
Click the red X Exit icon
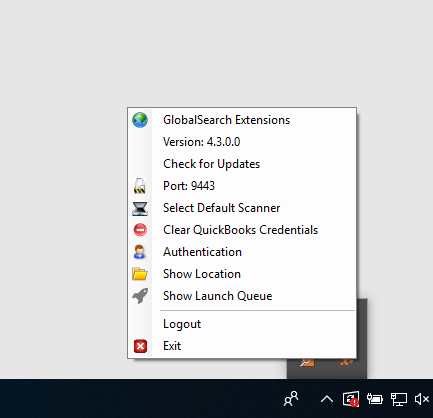[x=140, y=346]
